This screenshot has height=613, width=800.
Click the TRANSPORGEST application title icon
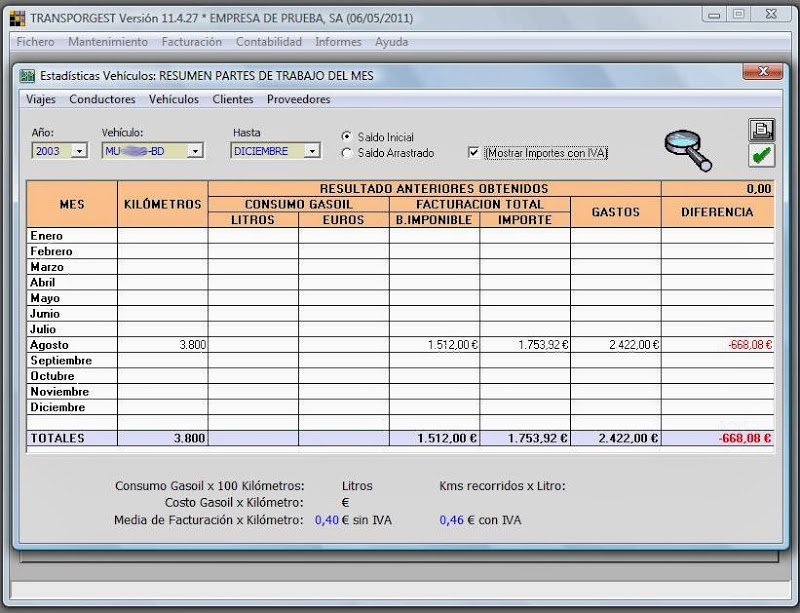coord(17,18)
